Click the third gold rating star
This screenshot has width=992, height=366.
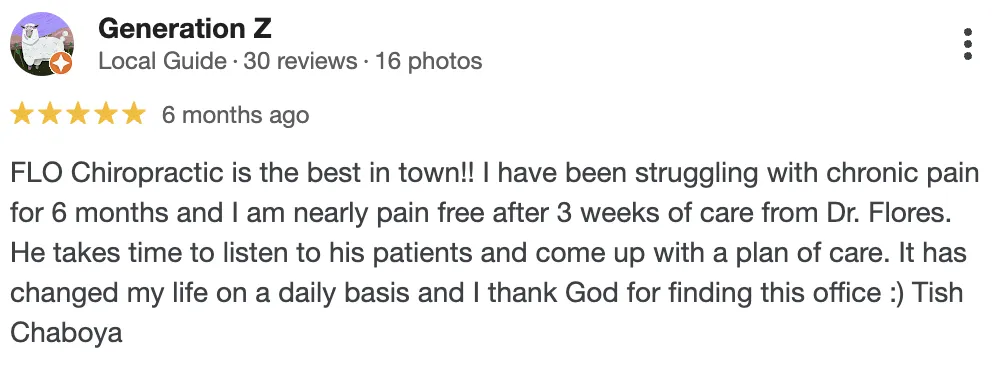coord(78,114)
